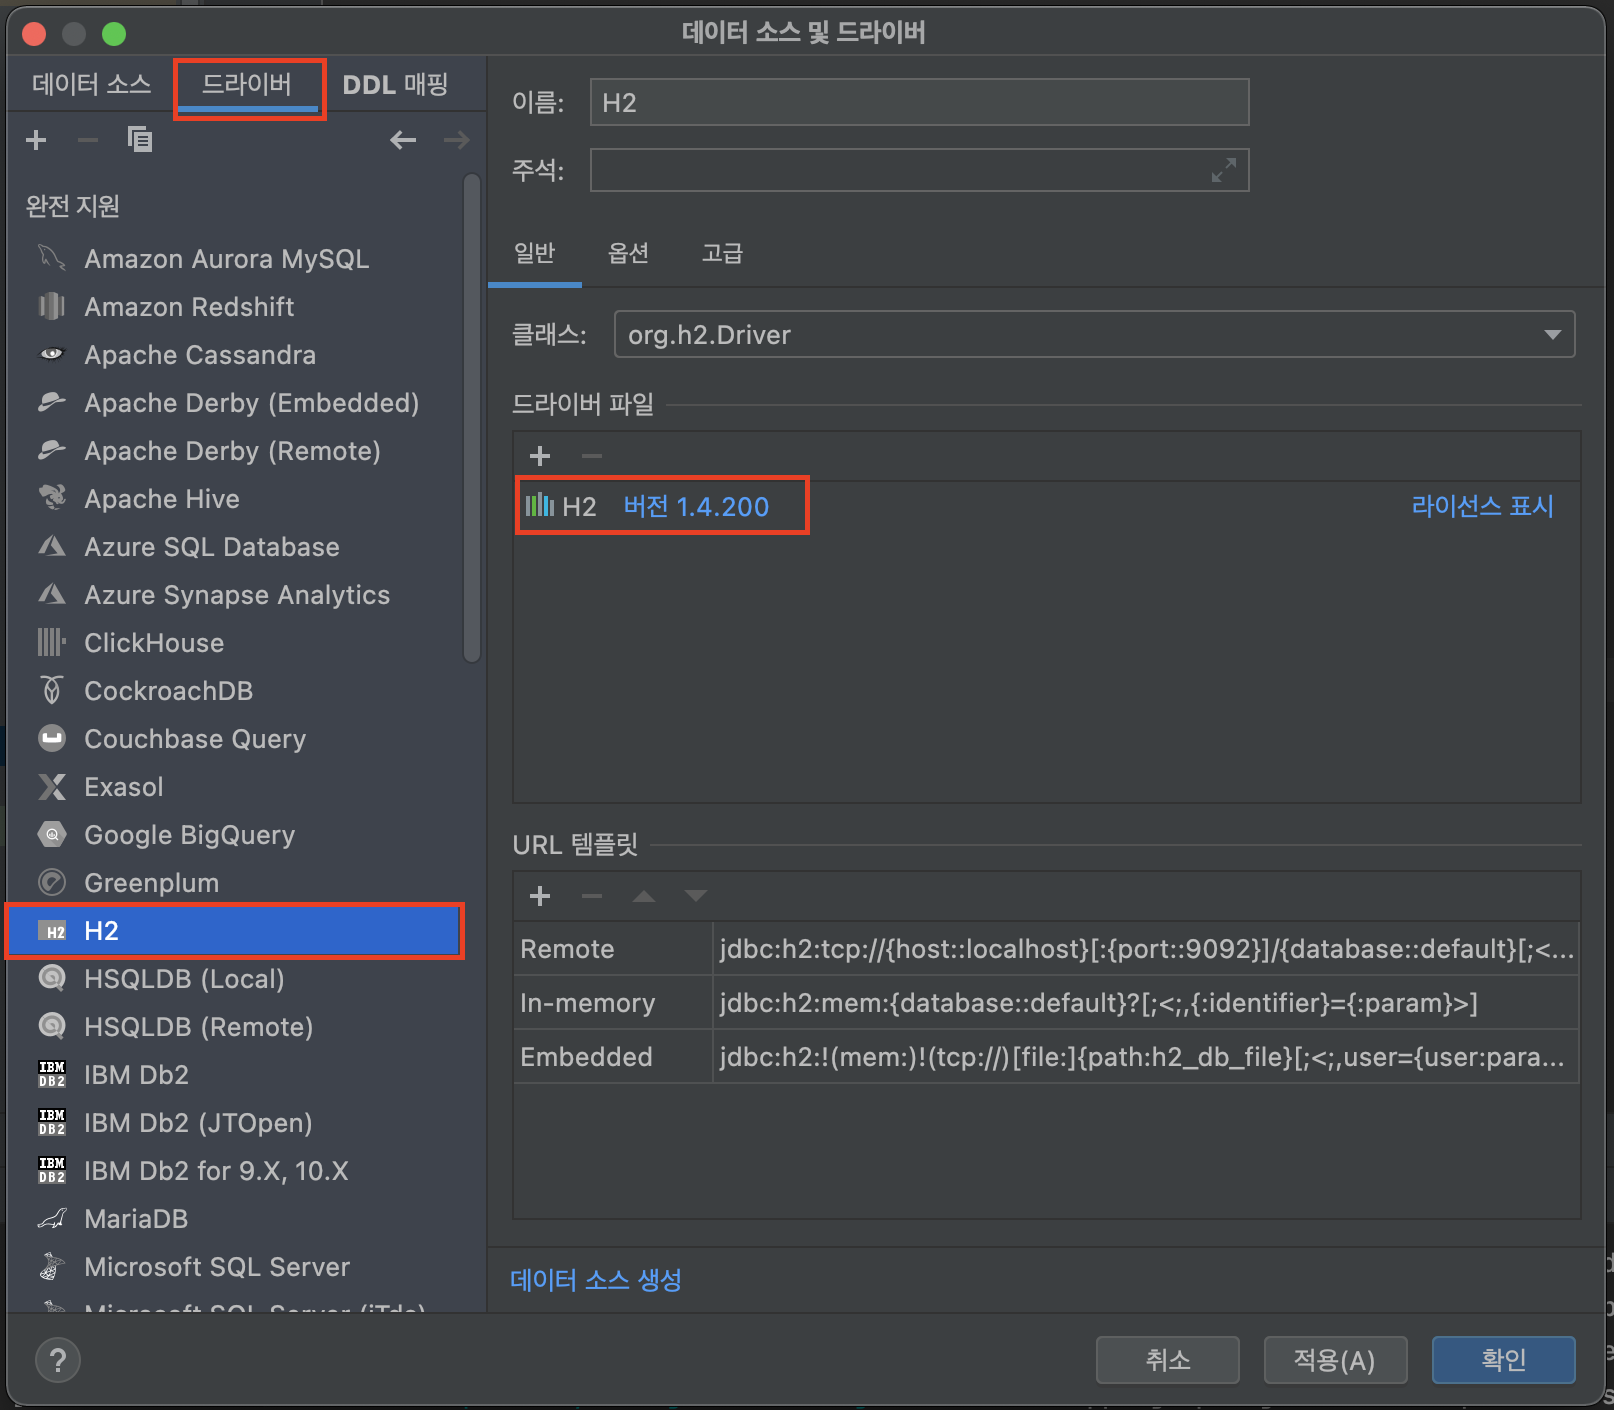Viewport: 1614px width, 1410px height.
Task: Remove the driver file with the minus icon
Action: [592, 456]
